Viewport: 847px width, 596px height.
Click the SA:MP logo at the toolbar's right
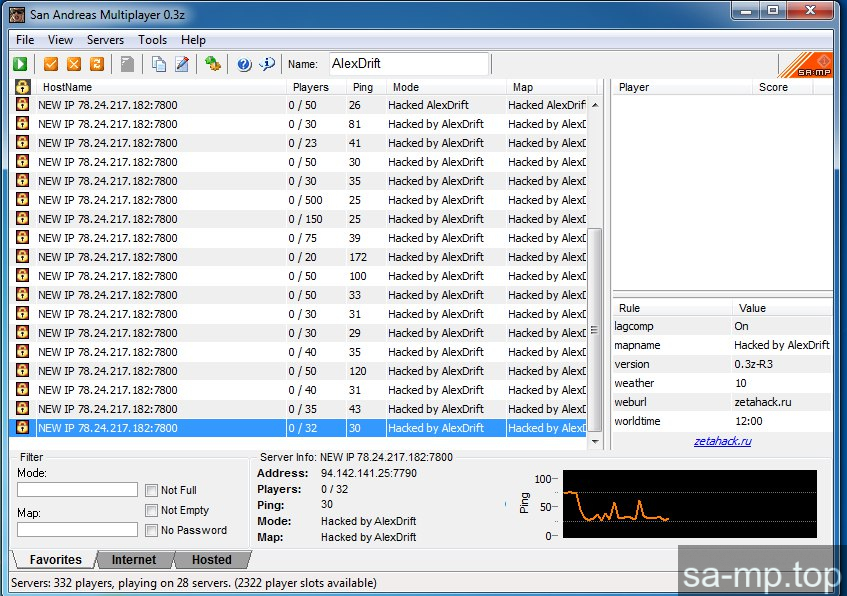tap(806, 65)
